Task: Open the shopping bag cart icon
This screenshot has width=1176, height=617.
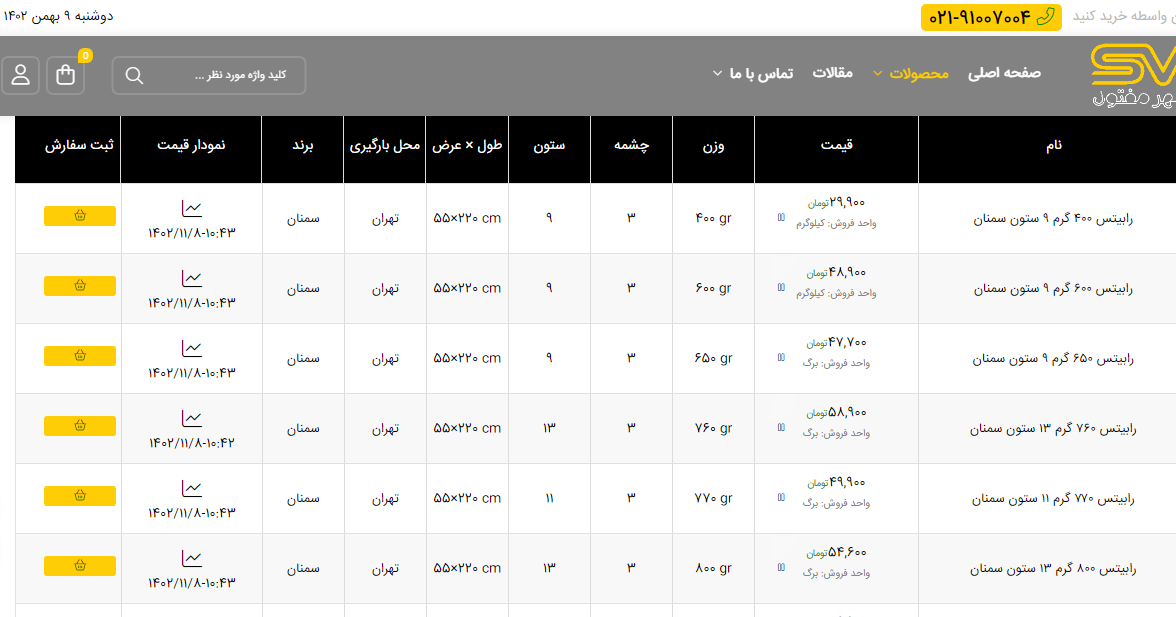Action: pyautogui.click(x=66, y=75)
